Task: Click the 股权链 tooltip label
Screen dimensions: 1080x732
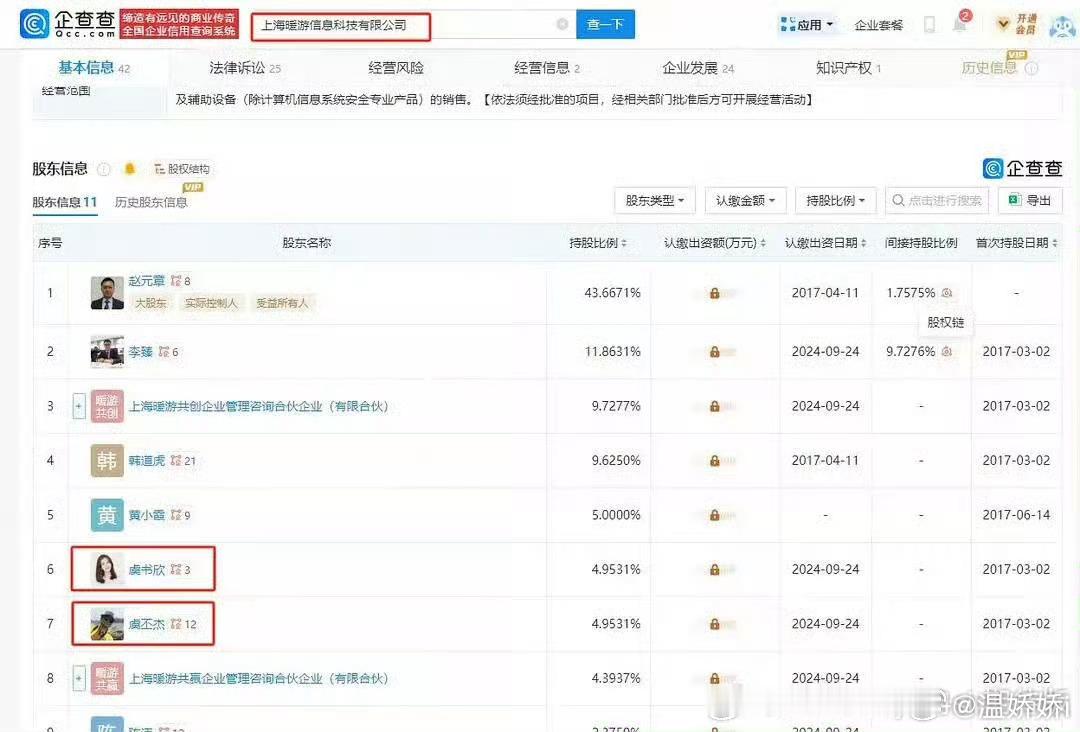Action: pos(946,322)
